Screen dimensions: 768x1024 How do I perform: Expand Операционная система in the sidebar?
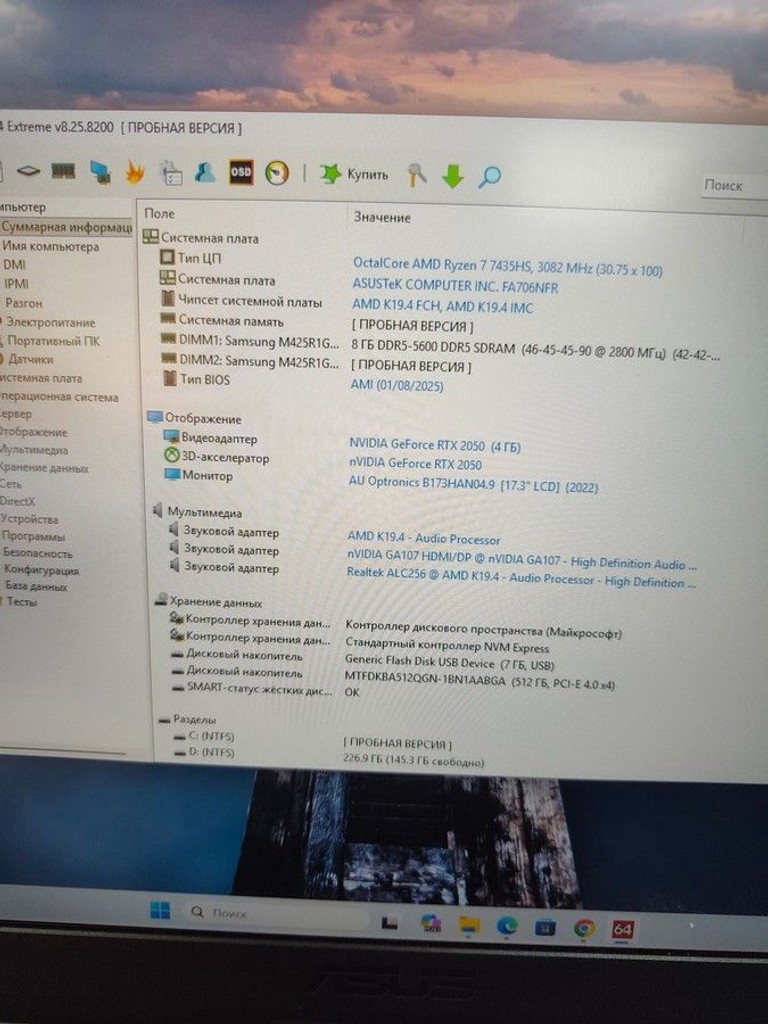tap(59, 397)
